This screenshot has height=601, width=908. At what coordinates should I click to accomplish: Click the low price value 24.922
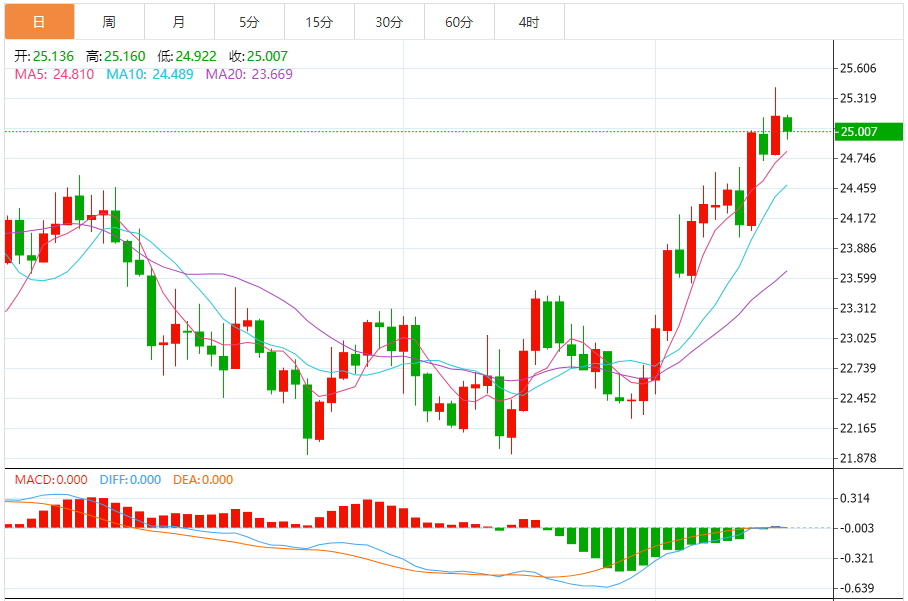(x=196, y=56)
